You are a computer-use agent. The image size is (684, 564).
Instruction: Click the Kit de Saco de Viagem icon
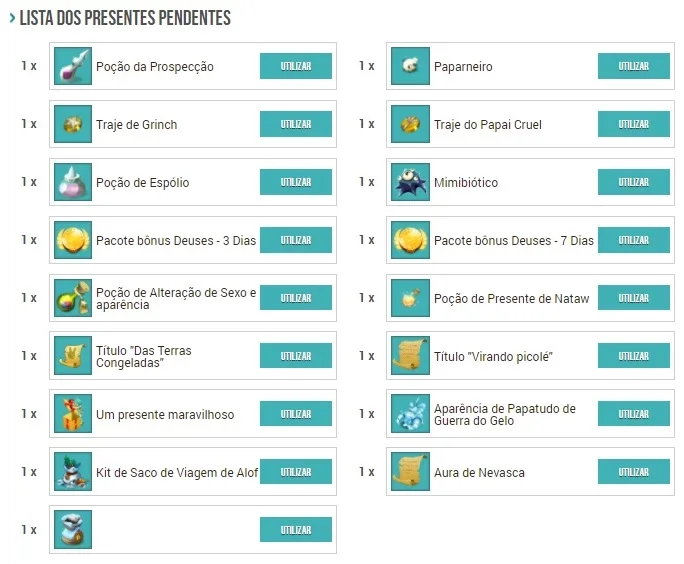[73, 472]
